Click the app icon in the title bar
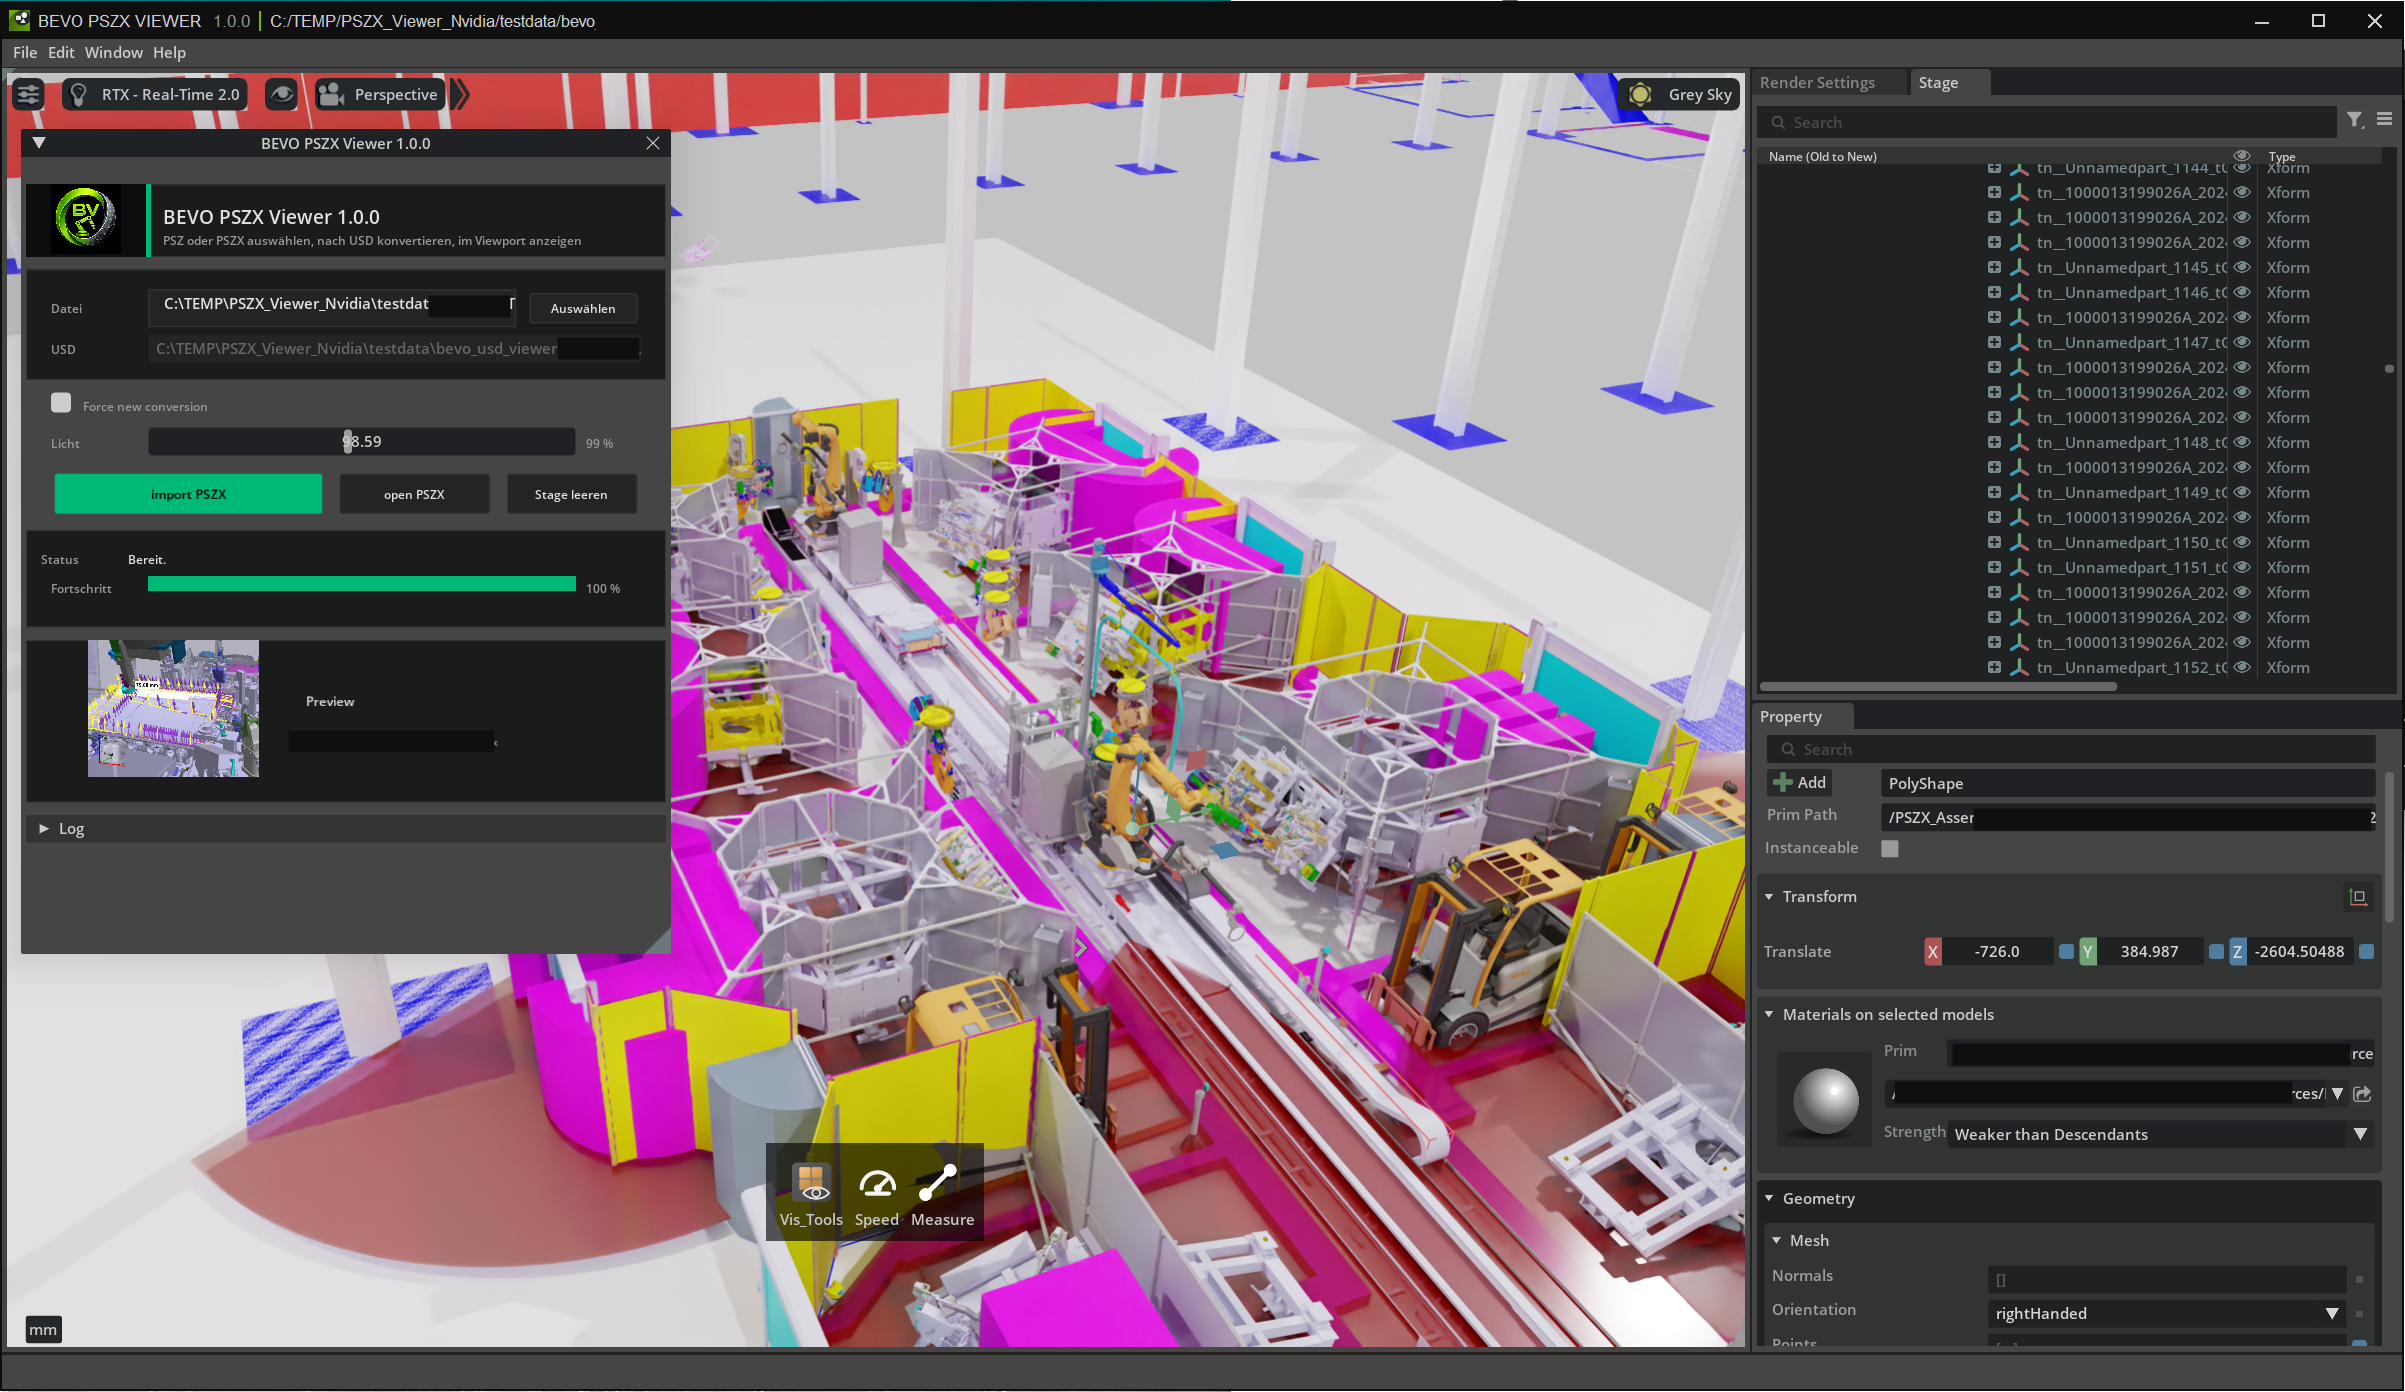This screenshot has width=2405, height=1392. click(19, 20)
